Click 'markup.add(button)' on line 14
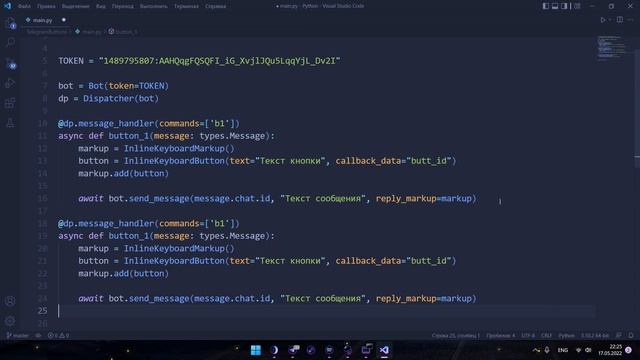Image resolution: width=640 pixels, height=360 pixels. (x=123, y=173)
